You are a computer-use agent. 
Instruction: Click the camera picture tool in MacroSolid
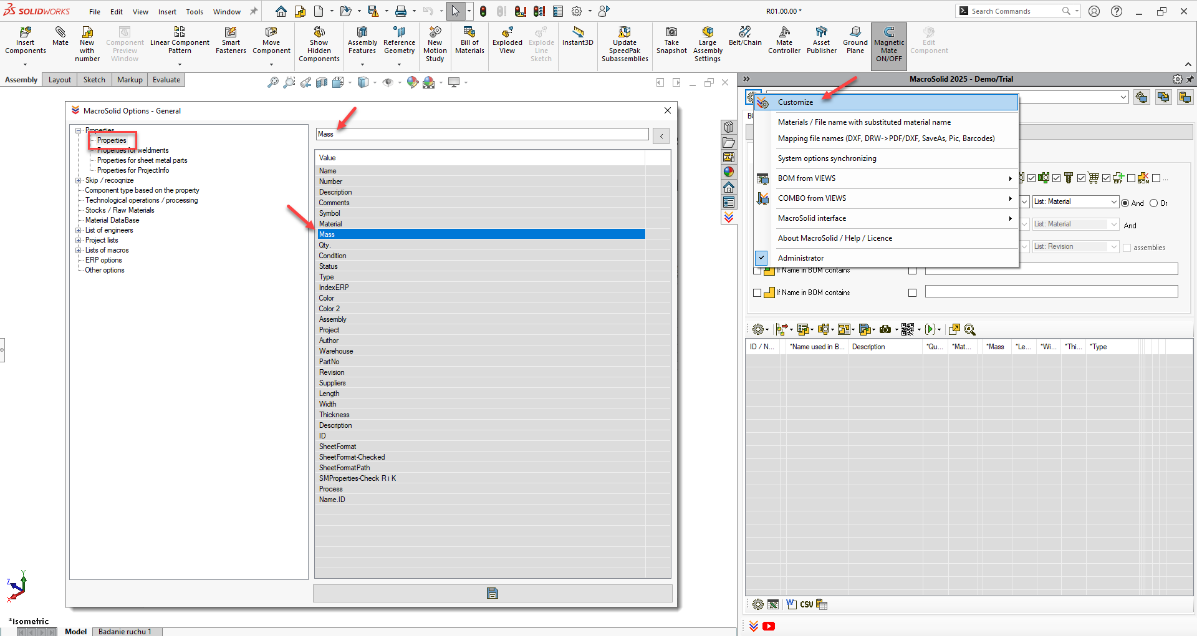(x=886, y=330)
